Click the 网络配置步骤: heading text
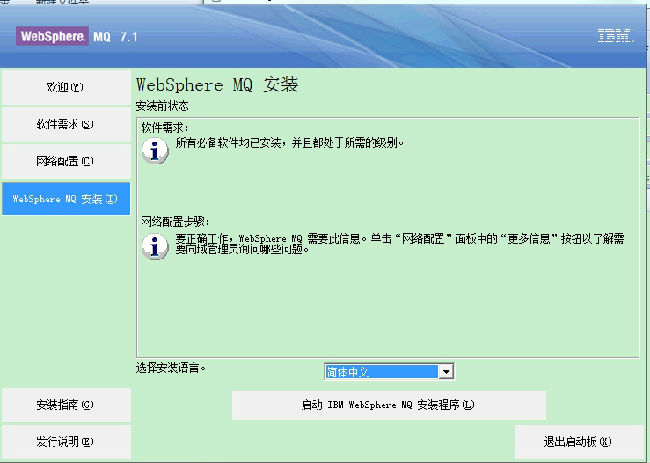 point(175,221)
